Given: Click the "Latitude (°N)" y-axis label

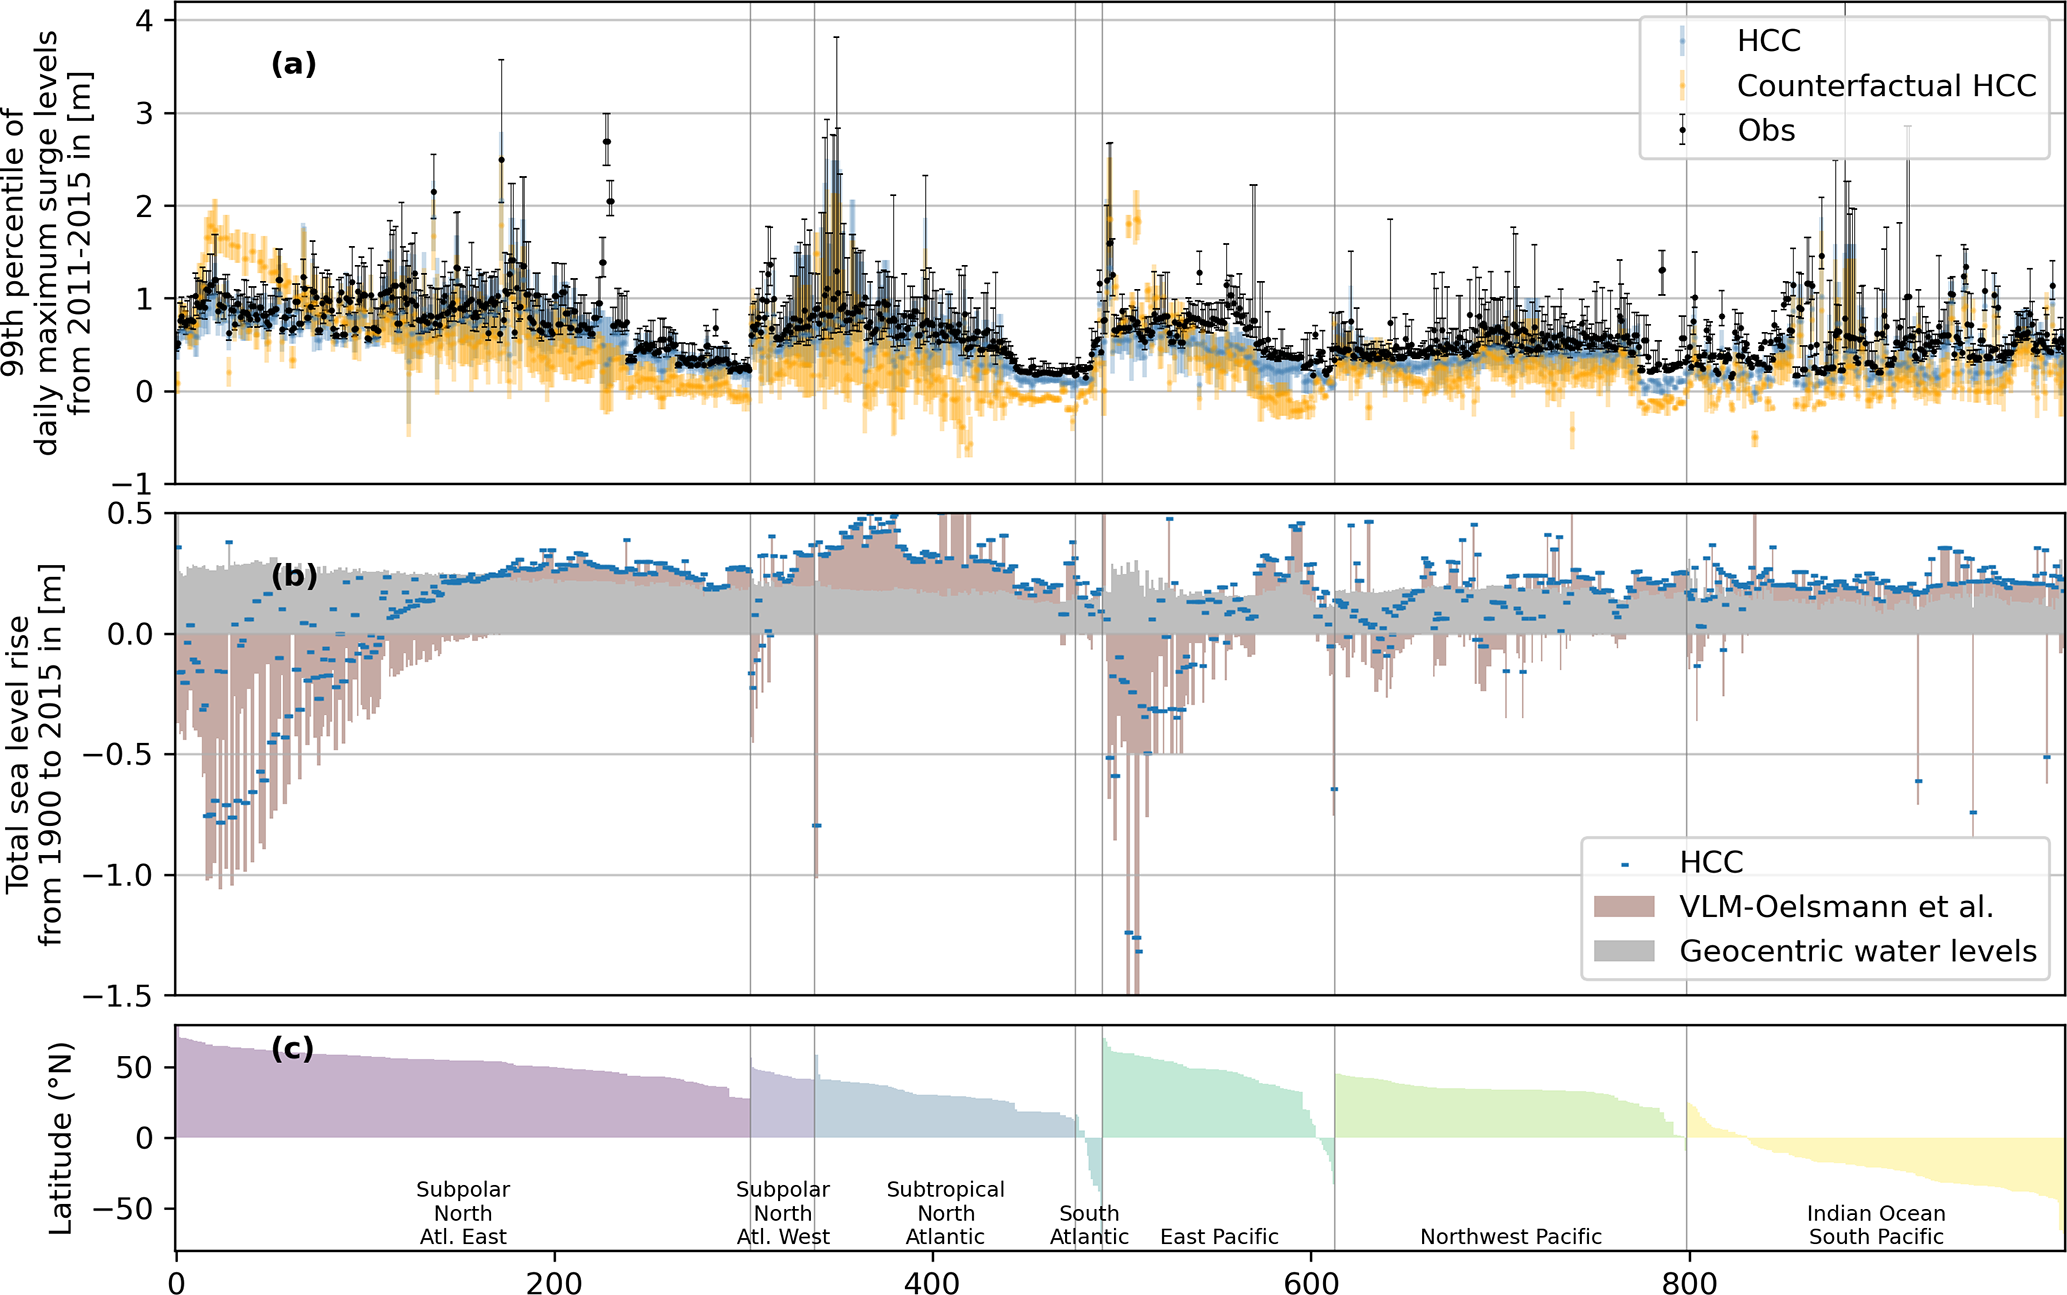Looking at the screenshot, I should [x=62, y=1138].
